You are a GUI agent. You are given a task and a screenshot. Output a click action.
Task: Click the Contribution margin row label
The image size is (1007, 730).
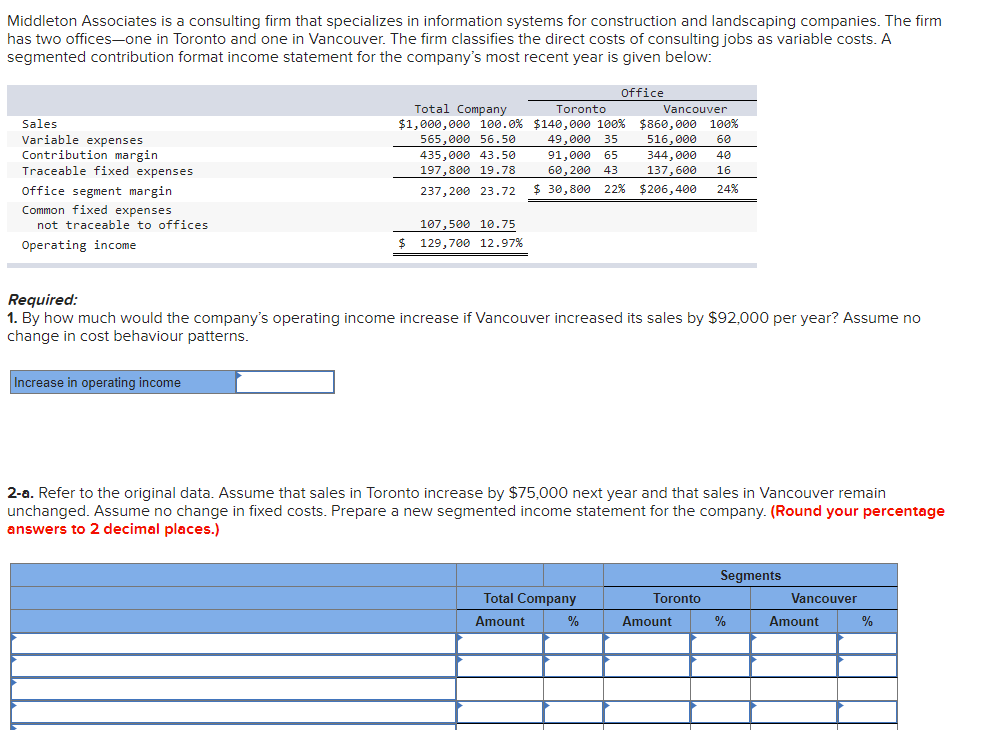[x=89, y=155]
